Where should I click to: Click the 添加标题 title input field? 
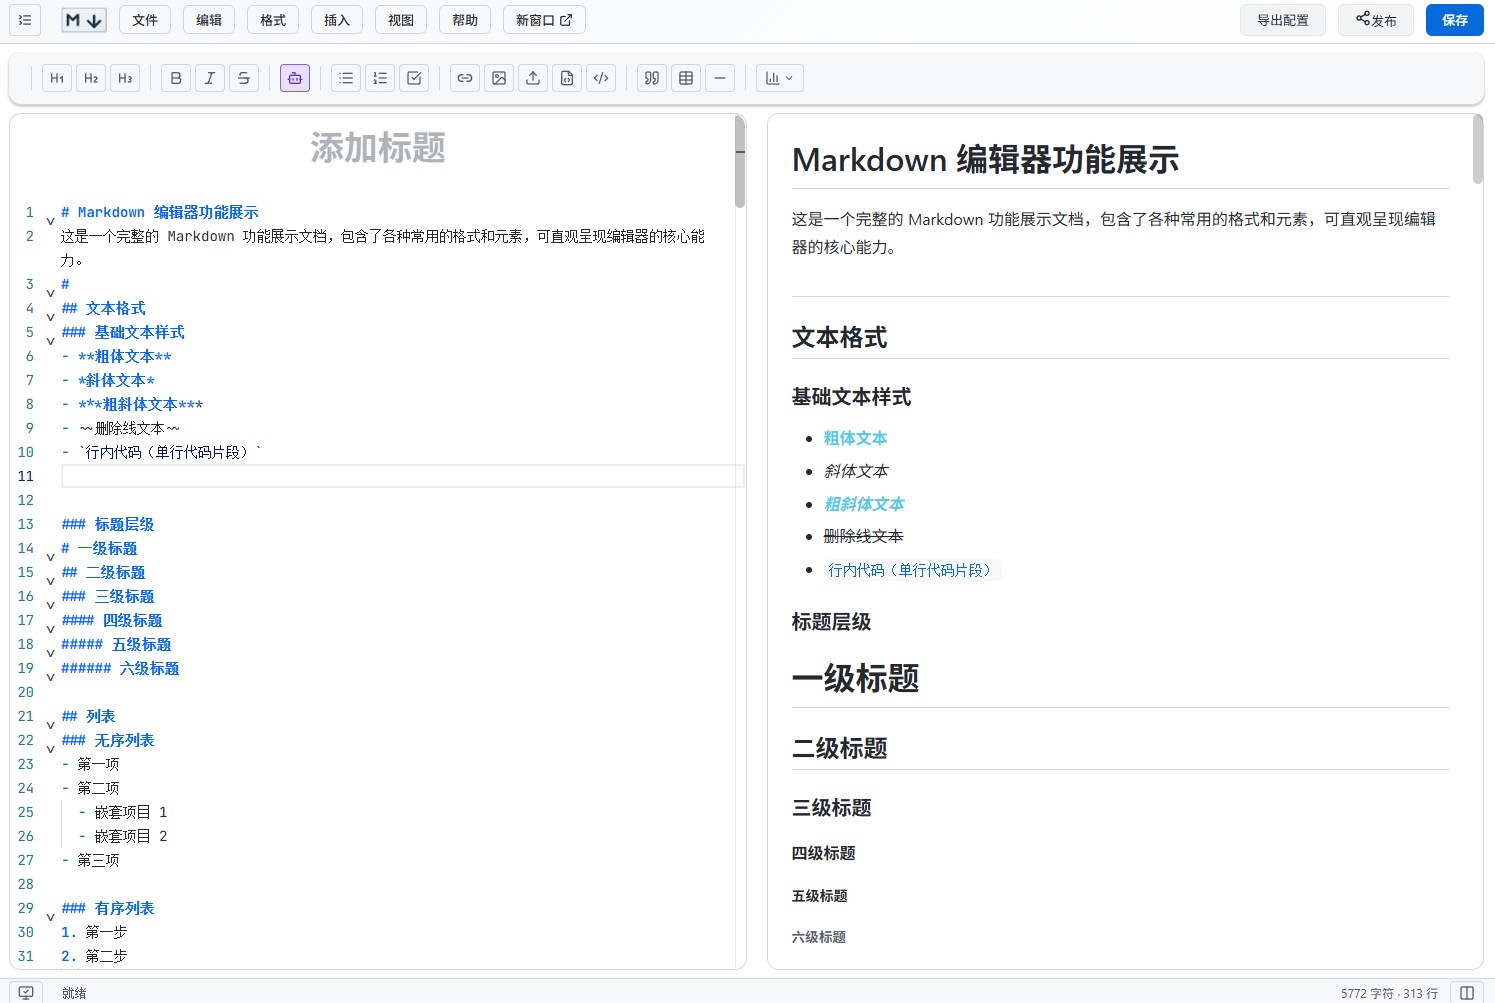point(377,148)
